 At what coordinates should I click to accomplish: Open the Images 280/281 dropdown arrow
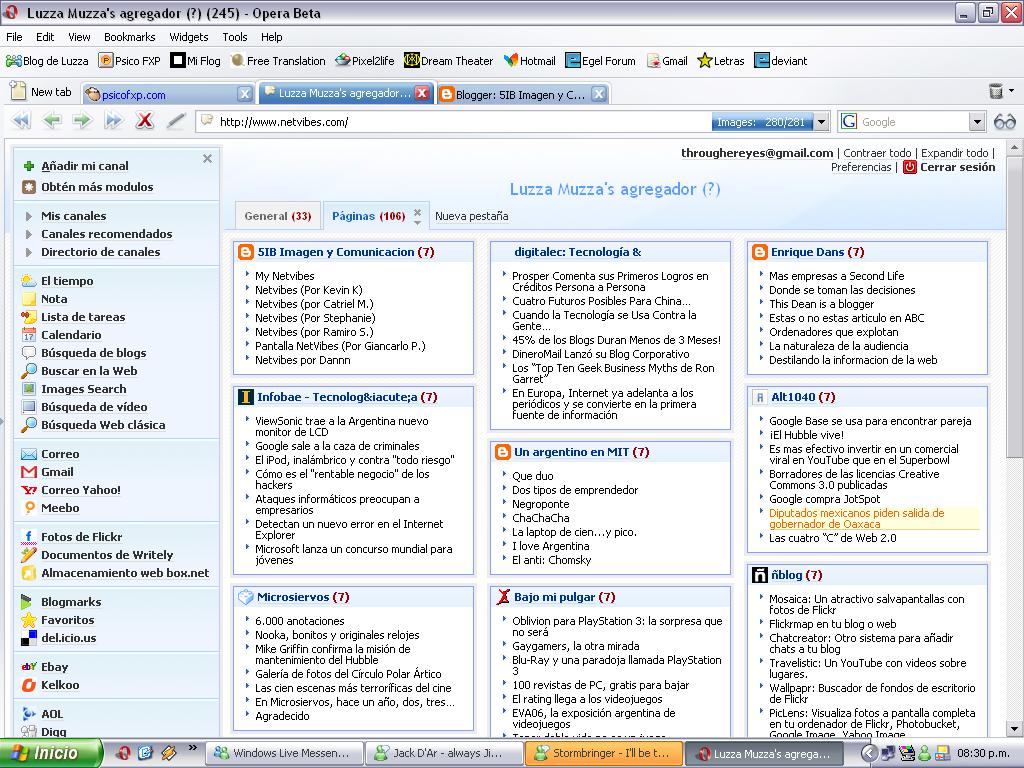click(822, 121)
